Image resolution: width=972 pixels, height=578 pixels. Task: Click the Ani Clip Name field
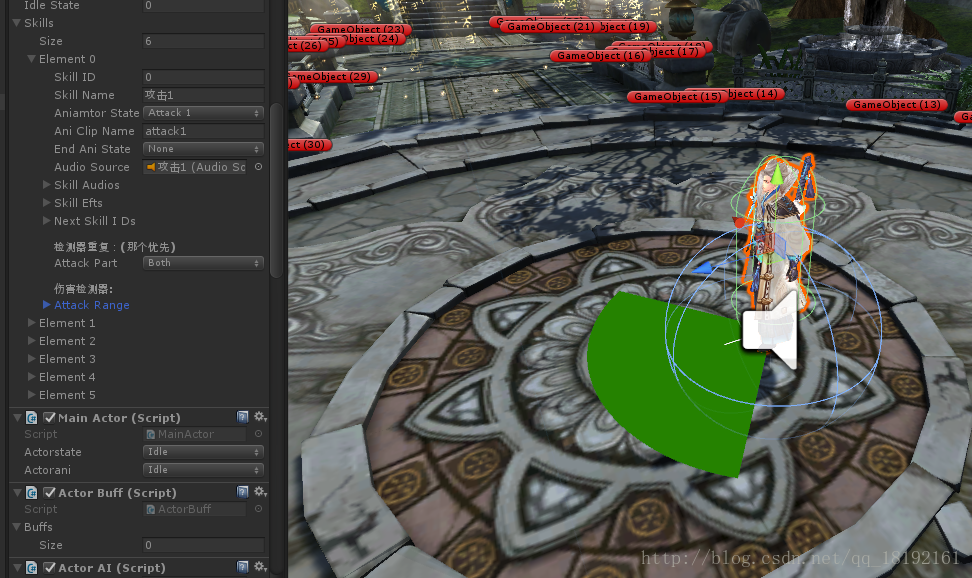coord(203,131)
